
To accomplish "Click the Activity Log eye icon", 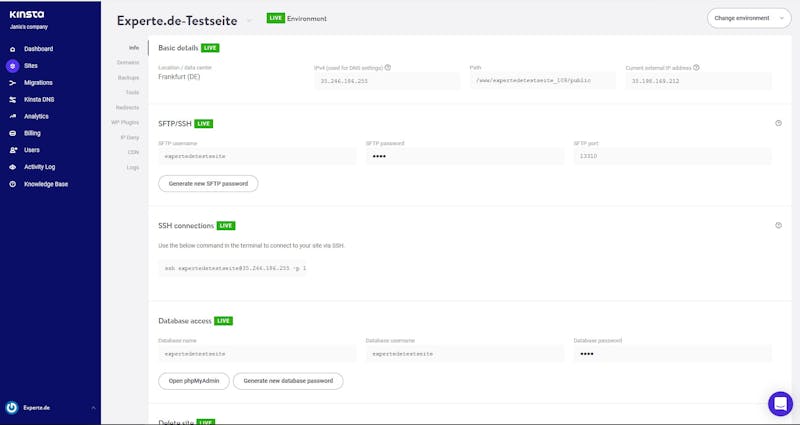I will [13, 167].
